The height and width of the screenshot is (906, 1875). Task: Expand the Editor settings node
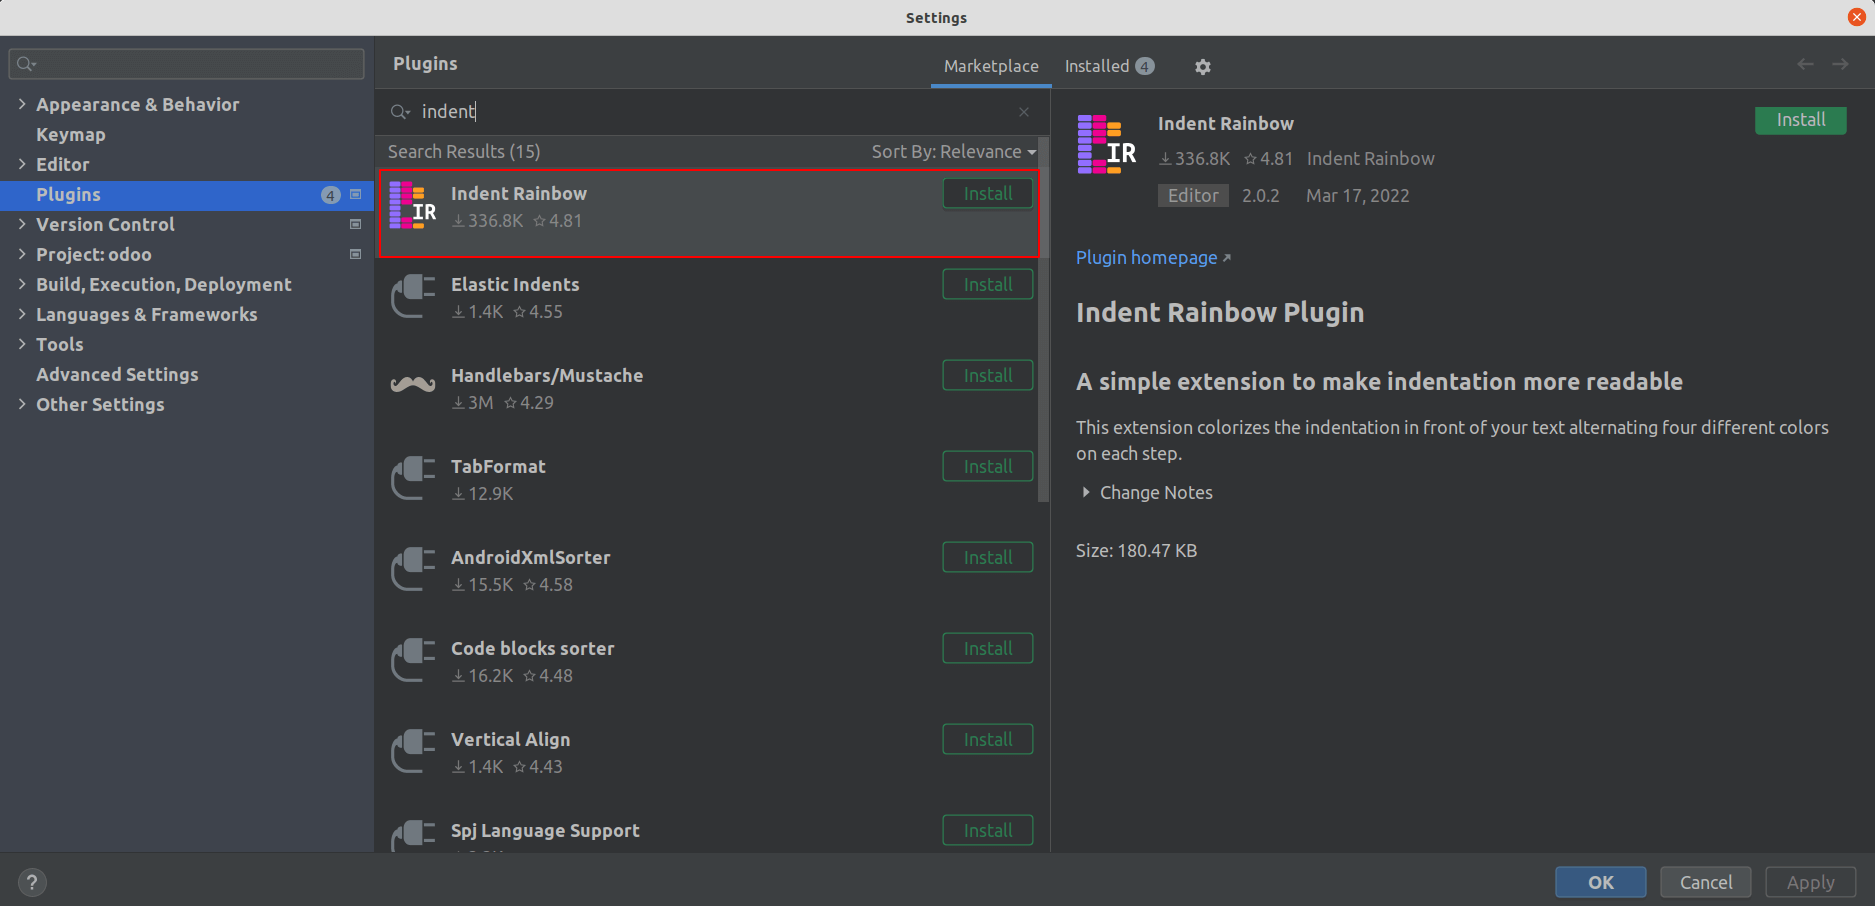[22, 164]
